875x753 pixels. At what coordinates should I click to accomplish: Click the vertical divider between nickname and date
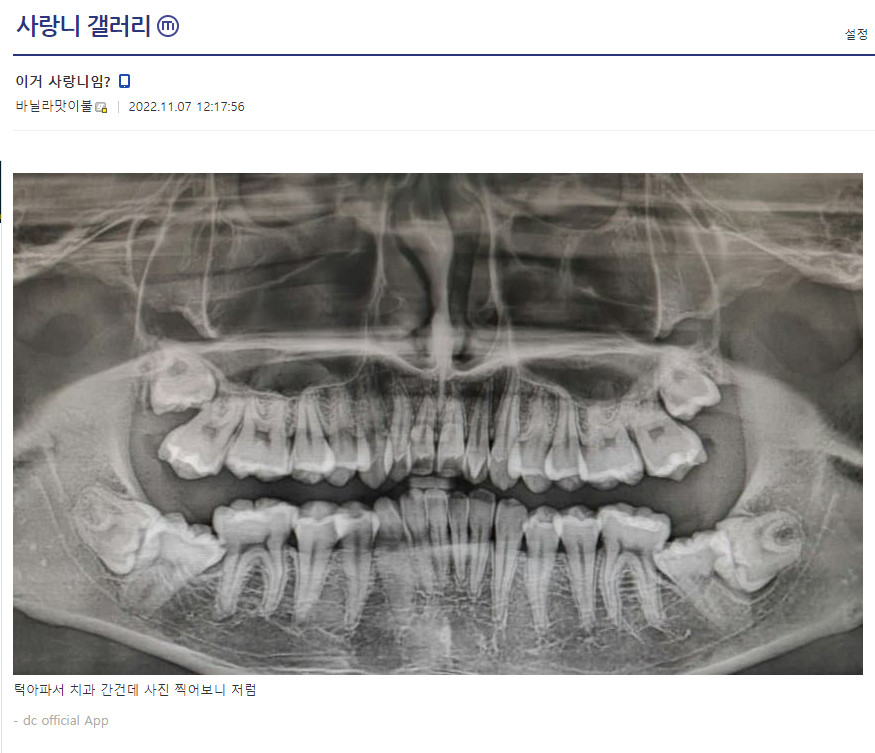[x=118, y=107]
